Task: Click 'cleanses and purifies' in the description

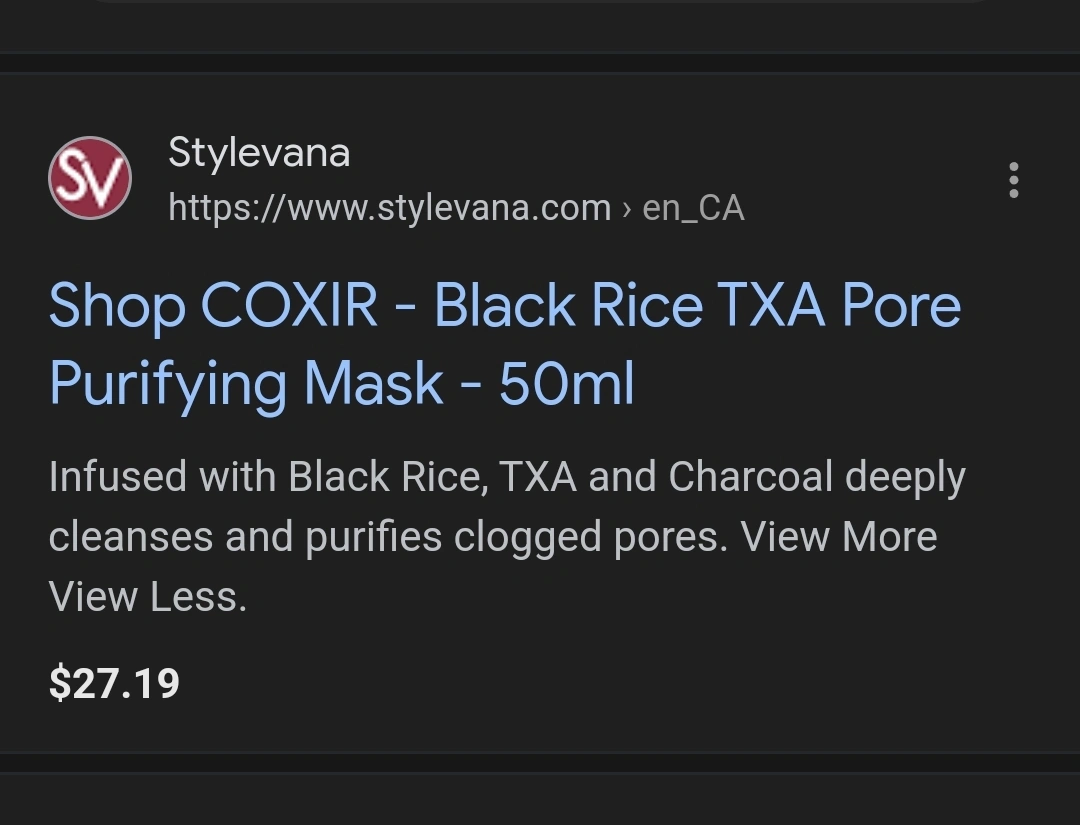Action: click(245, 537)
